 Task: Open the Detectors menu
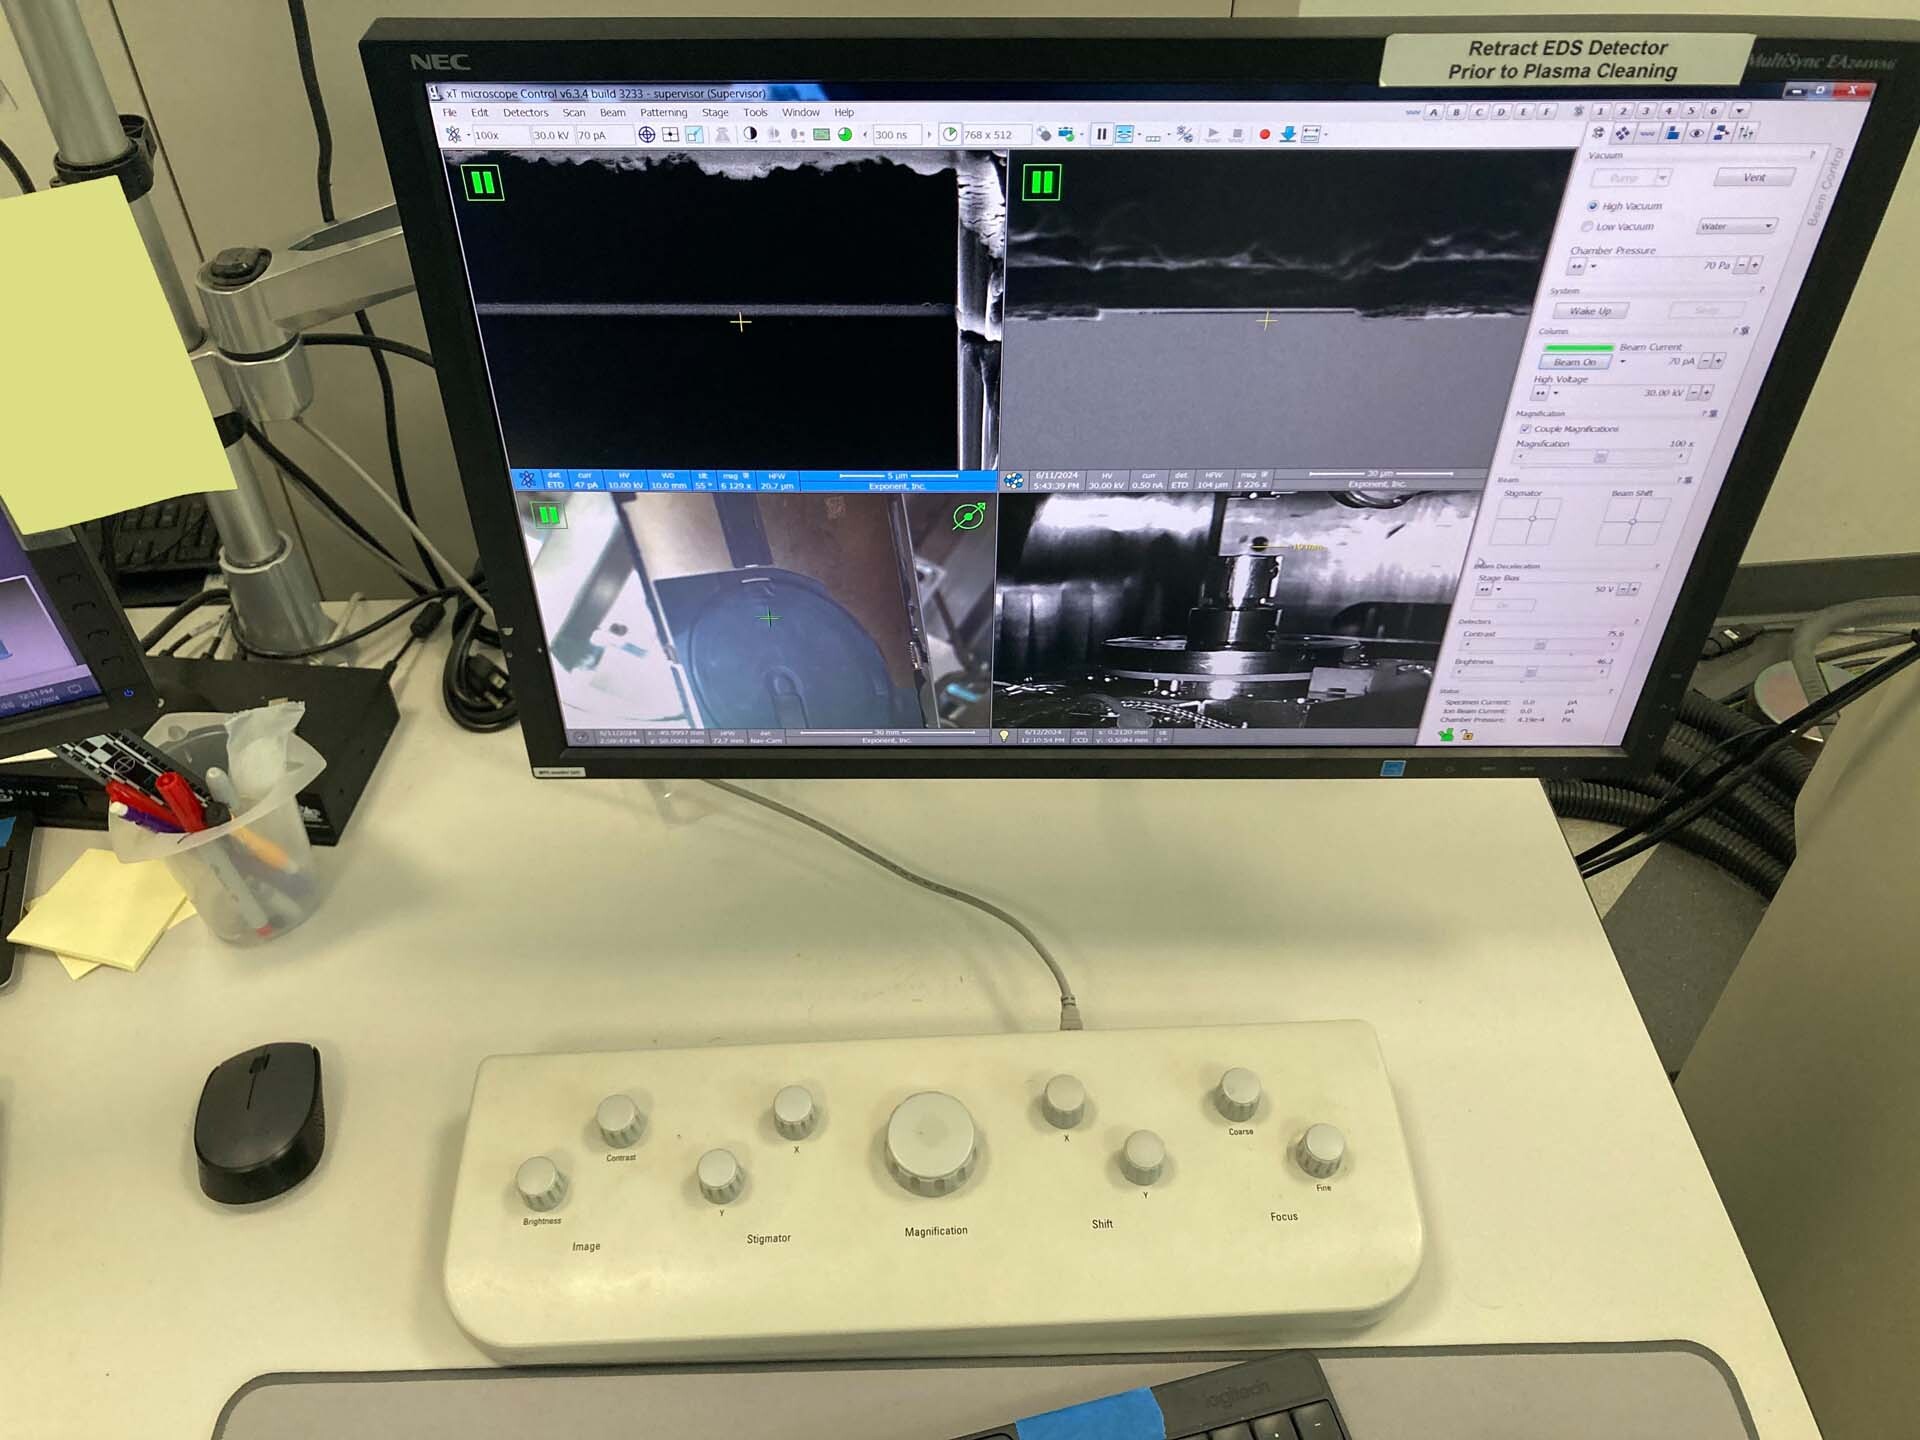526,112
